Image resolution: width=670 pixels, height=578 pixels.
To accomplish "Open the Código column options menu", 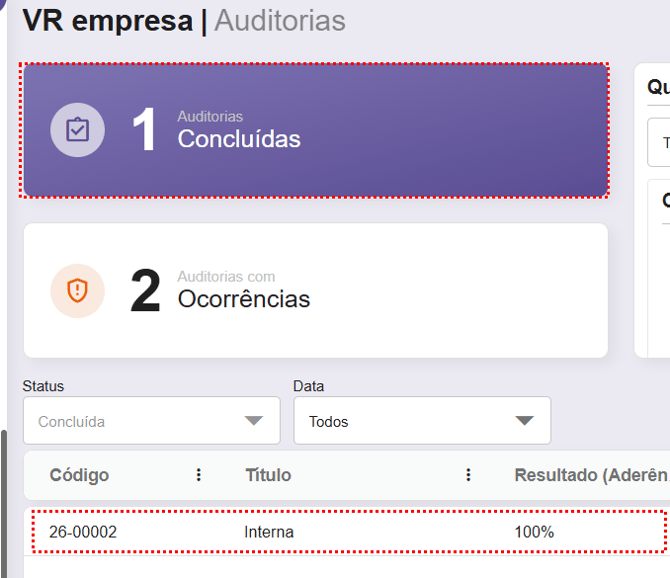I will click(199, 475).
